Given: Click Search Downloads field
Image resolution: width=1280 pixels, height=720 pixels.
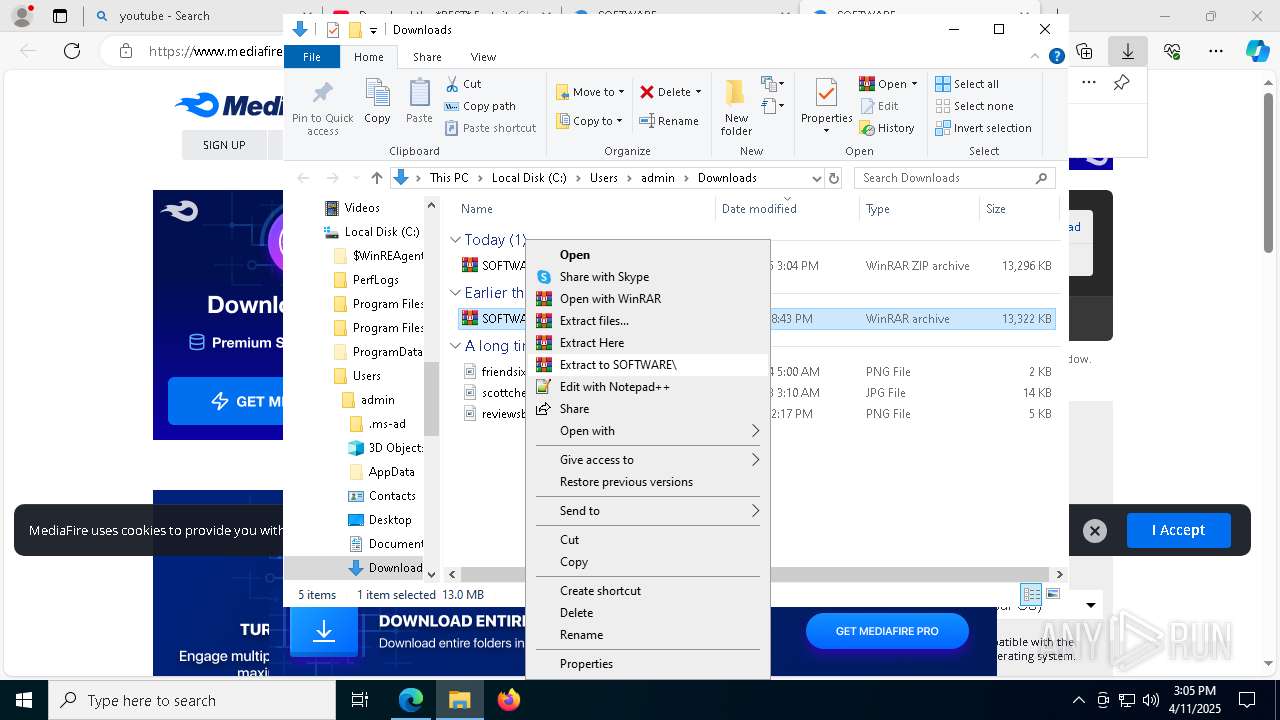Looking at the screenshot, I should click(955, 178).
